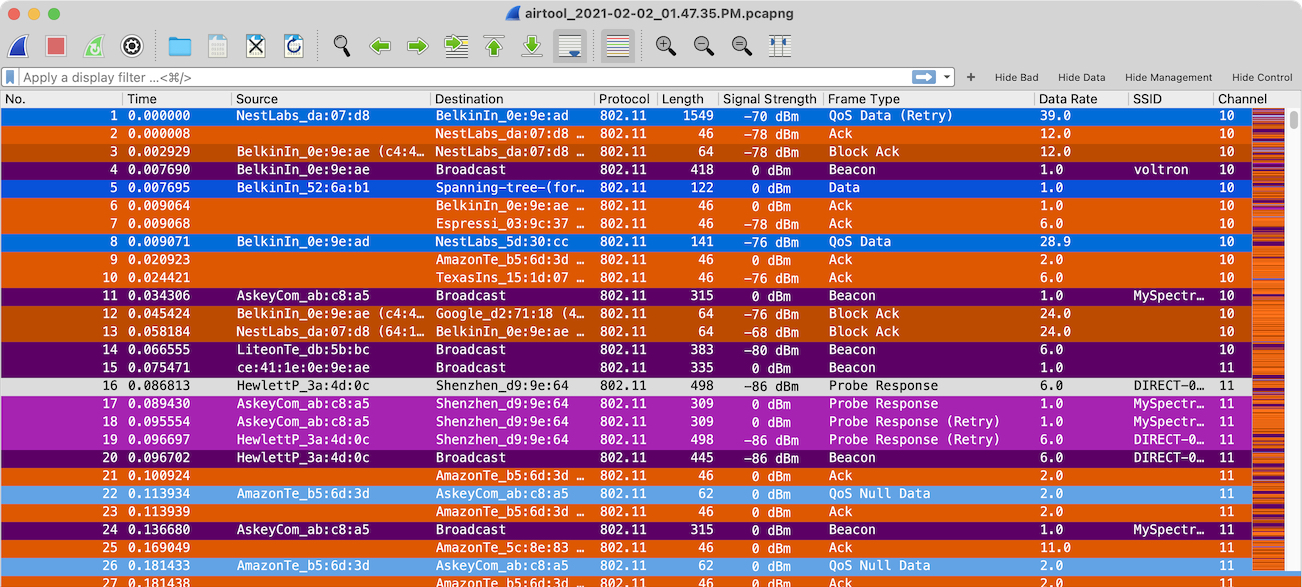The width and height of the screenshot is (1302, 587).
Task: Select packet 18 Probe Response (Retry) cell
Action: tap(914, 422)
